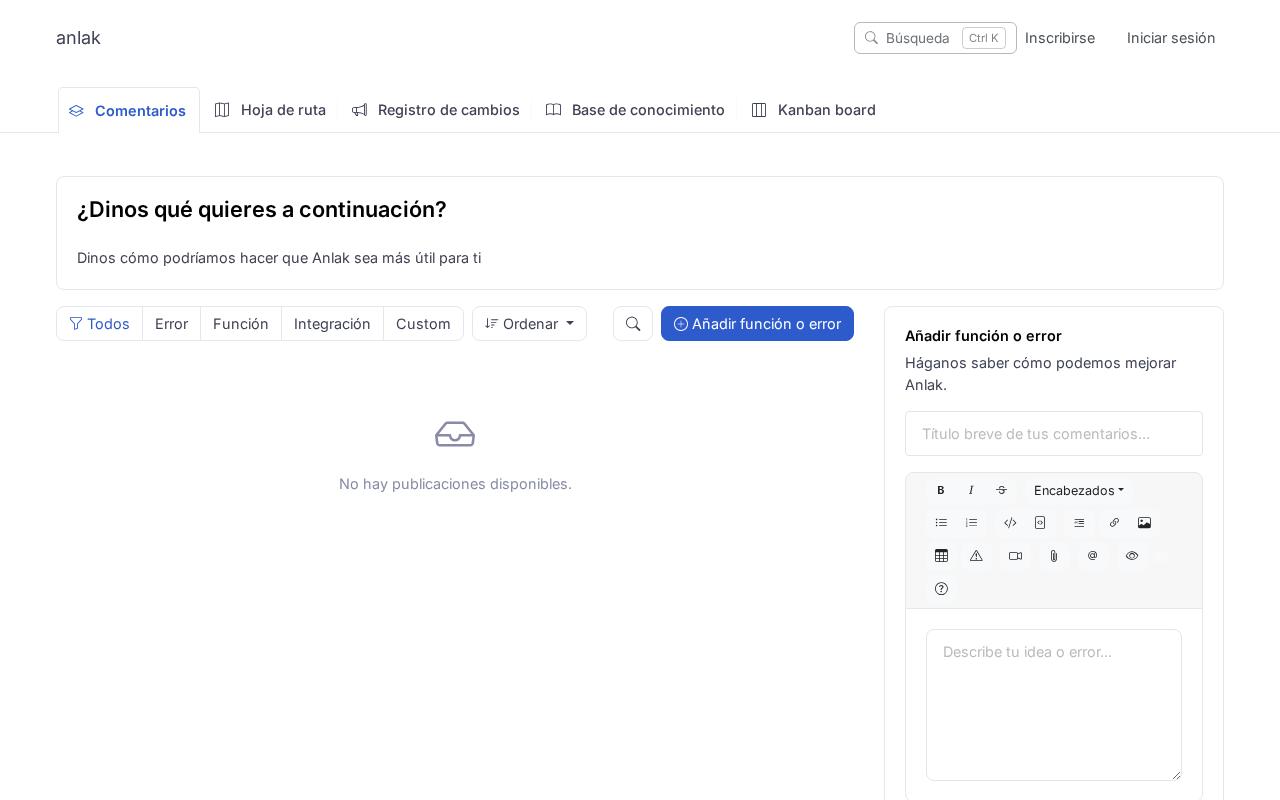1280x800 pixels.
Task: Insert a table in the editor
Action: click(x=941, y=555)
